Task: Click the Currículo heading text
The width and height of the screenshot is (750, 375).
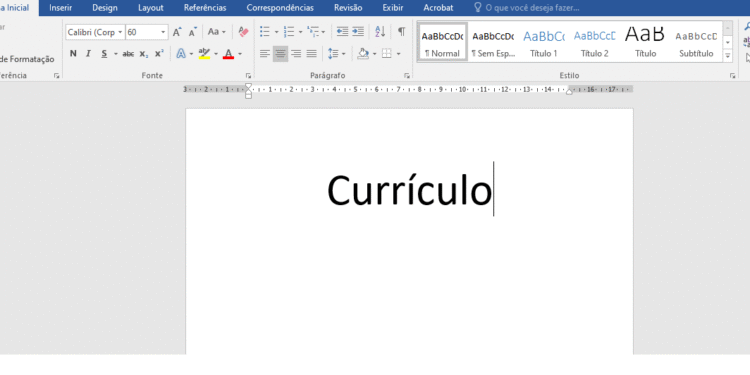Action: click(409, 190)
